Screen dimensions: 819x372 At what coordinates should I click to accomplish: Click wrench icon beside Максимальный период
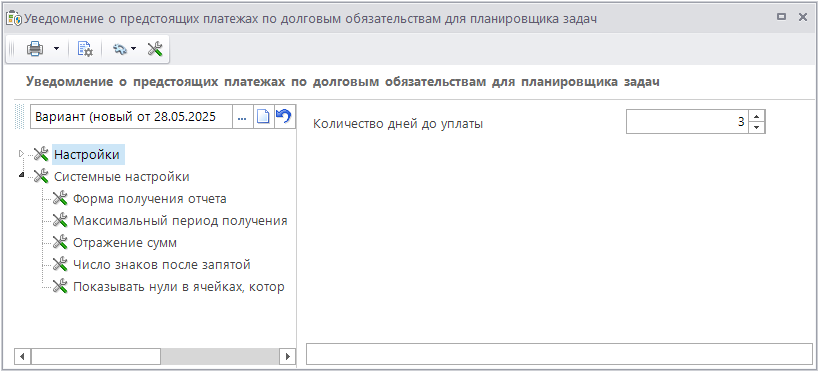pyautogui.click(x=61, y=220)
